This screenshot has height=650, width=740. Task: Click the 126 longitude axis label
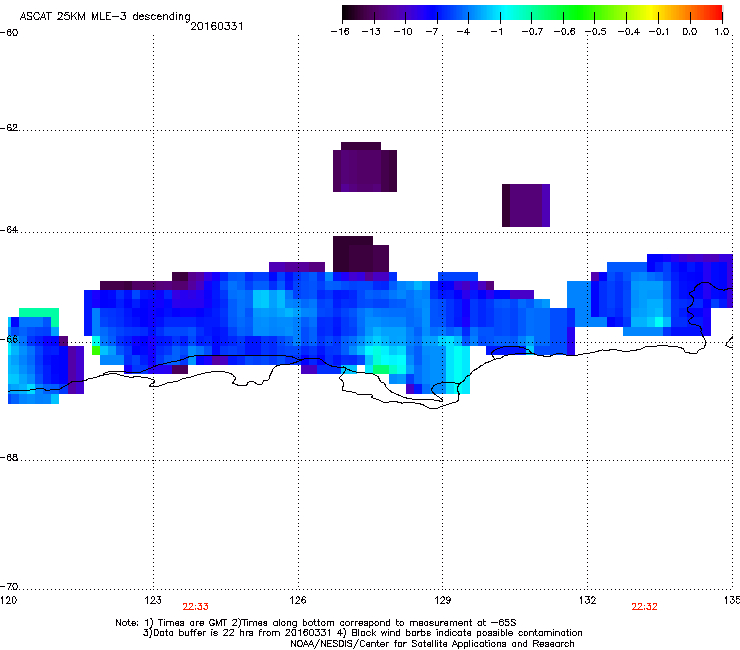click(298, 600)
